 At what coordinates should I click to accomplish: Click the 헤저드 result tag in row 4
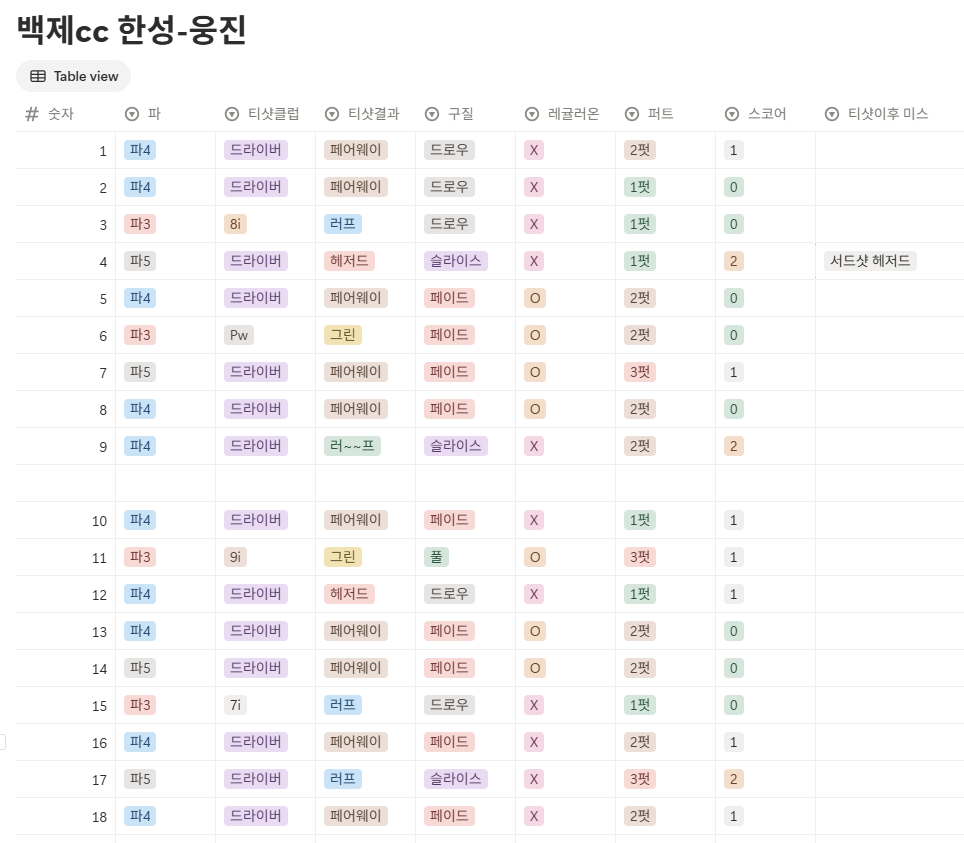point(349,261)
